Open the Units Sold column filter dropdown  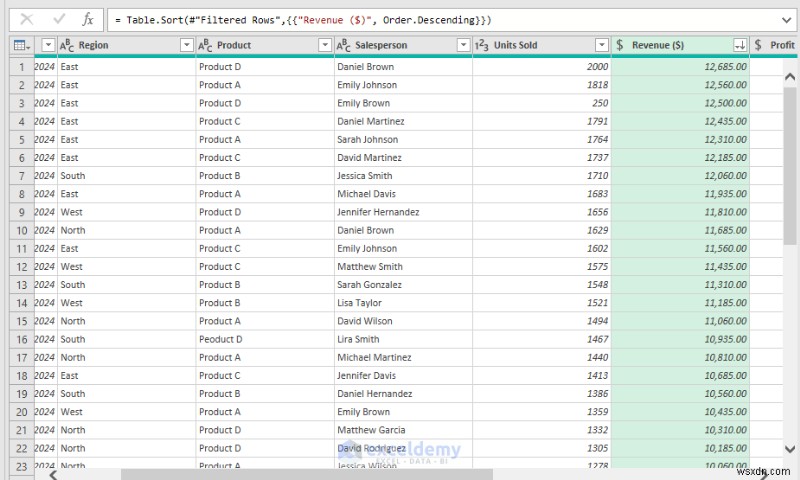(602, 45)
